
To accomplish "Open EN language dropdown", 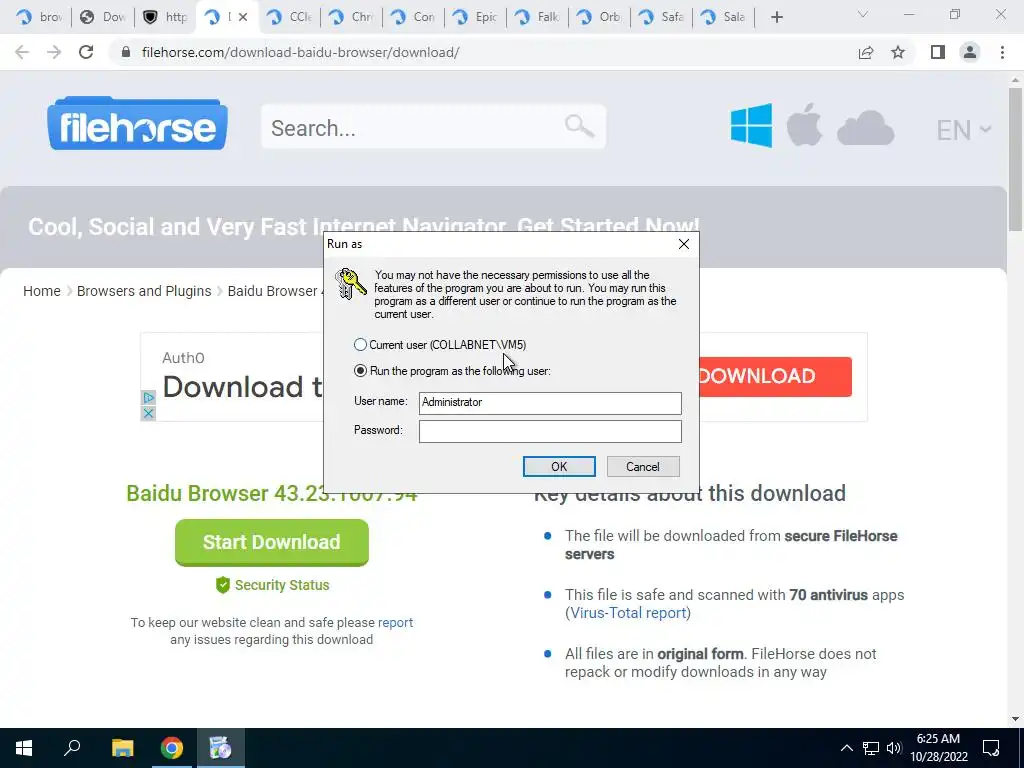I will [x=964, y=130].
